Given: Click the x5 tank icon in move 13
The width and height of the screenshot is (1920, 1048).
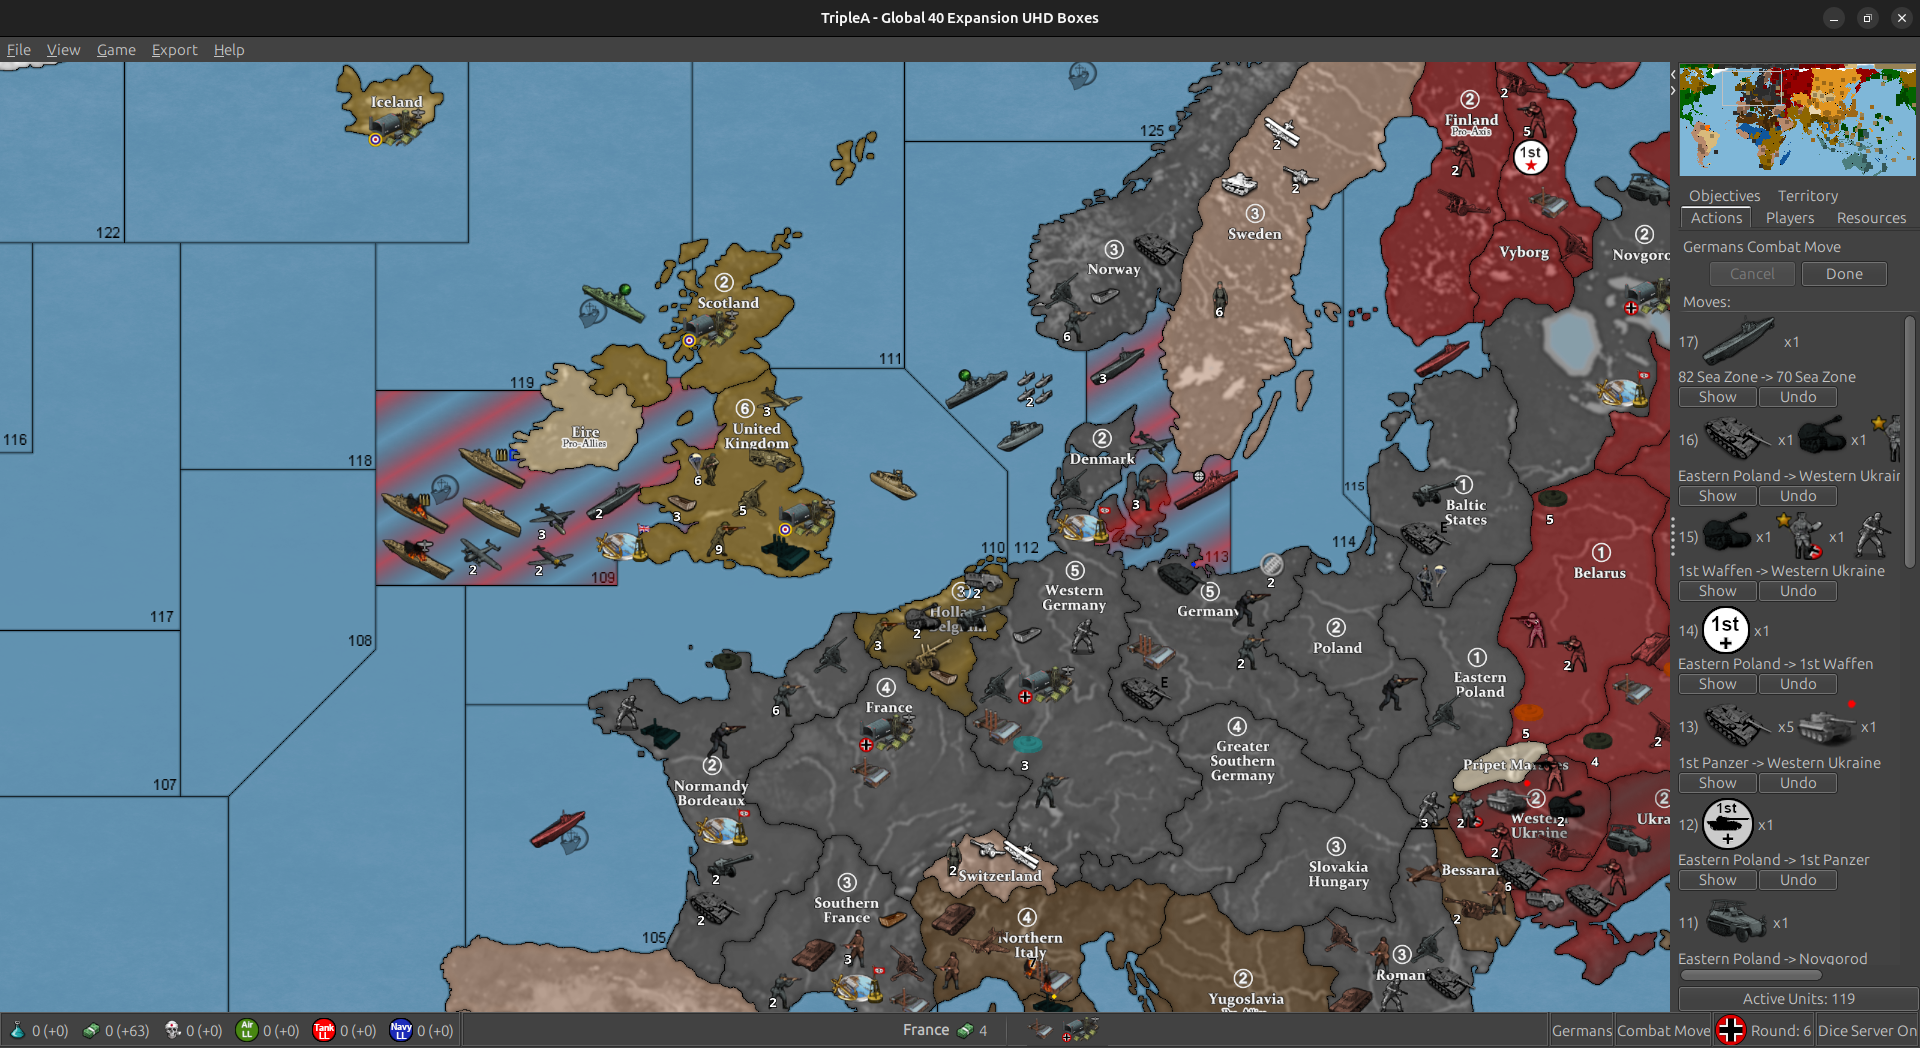Looking at the screenshot, I should coord(1738,725).
